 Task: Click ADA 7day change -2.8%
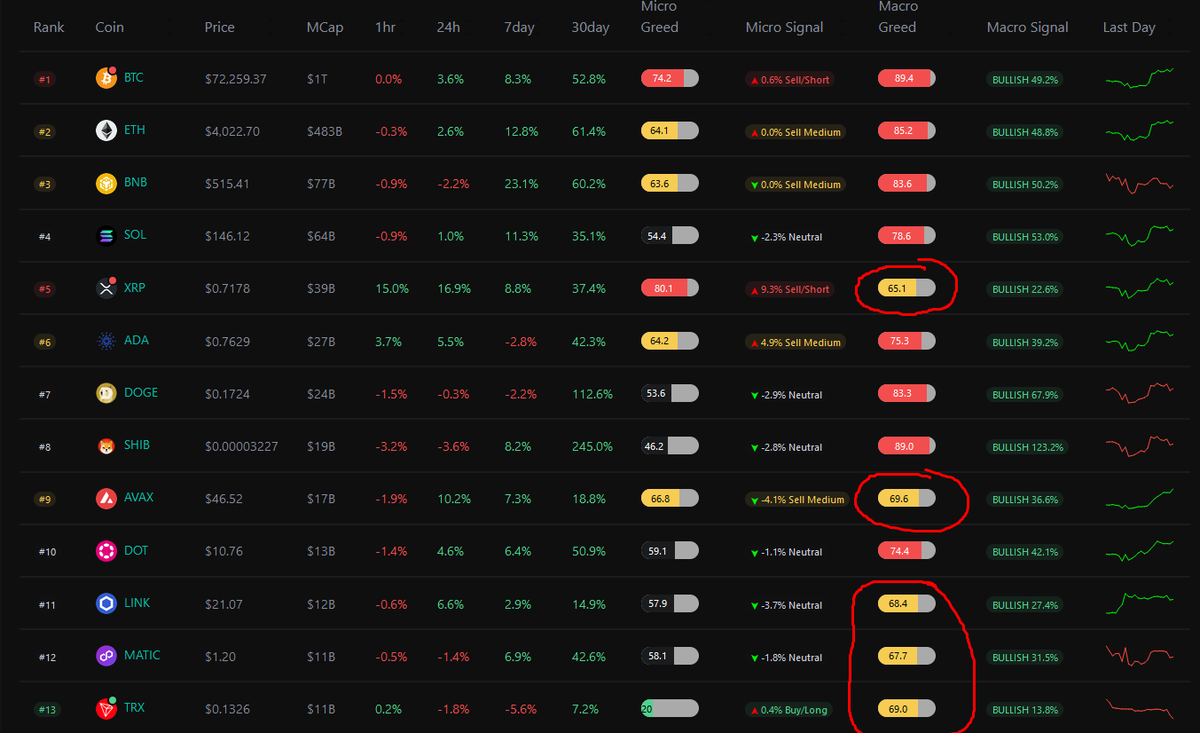521,341
